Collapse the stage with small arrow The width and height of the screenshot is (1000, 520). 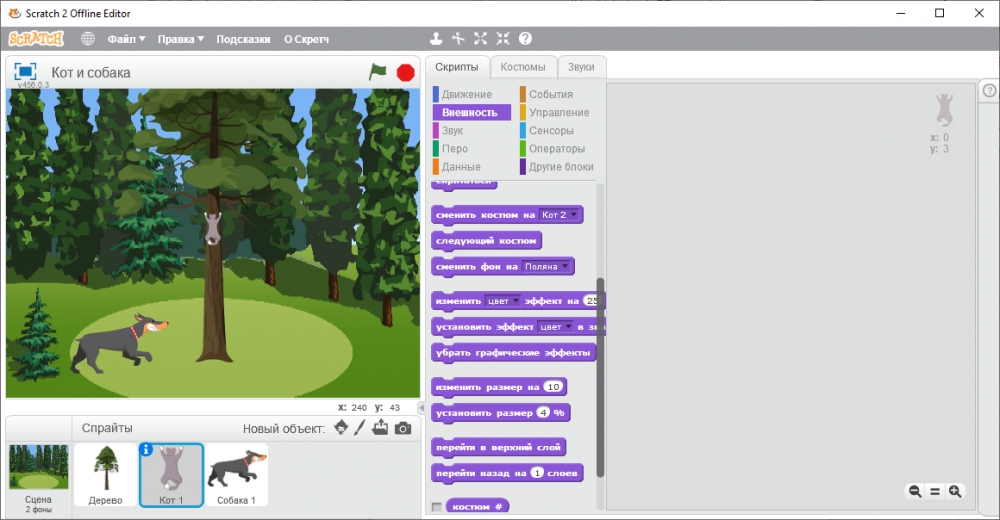(421, 407)
